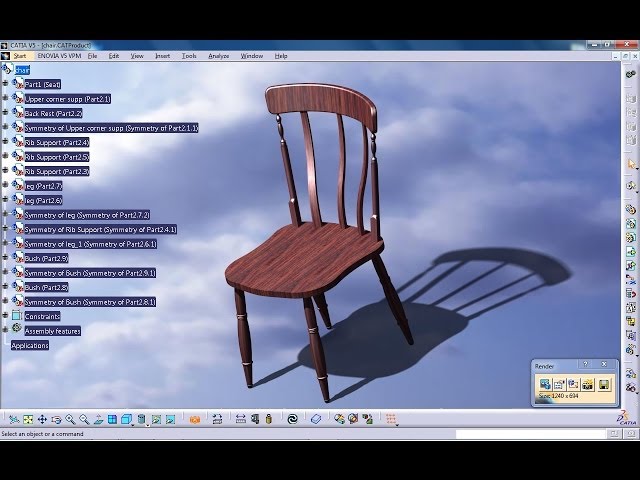The width and height of the screenshot is (640, 480).
Task: Open the Tools menu
Action: (189, 56)
